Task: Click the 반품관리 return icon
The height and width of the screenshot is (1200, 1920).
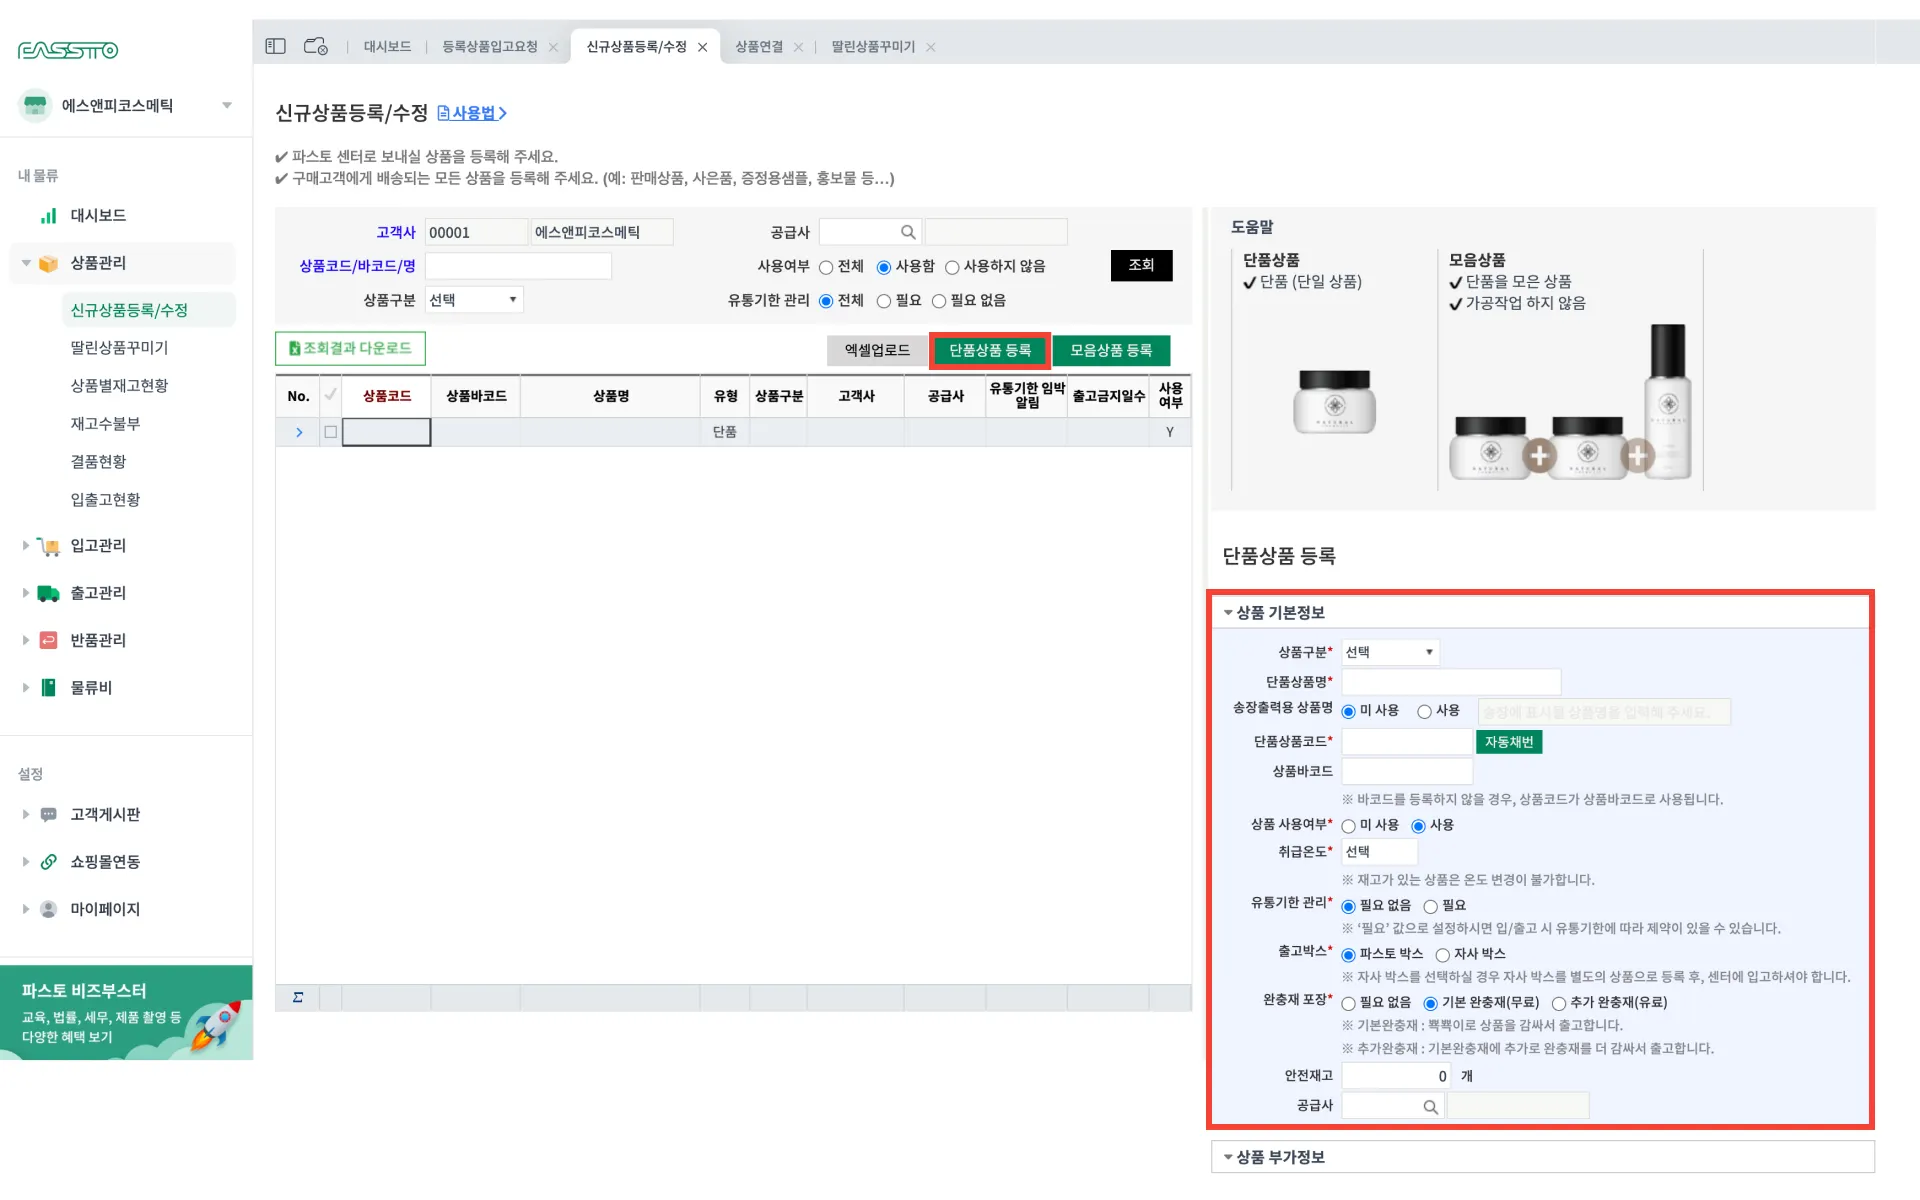Action: (x=48, y=640)
